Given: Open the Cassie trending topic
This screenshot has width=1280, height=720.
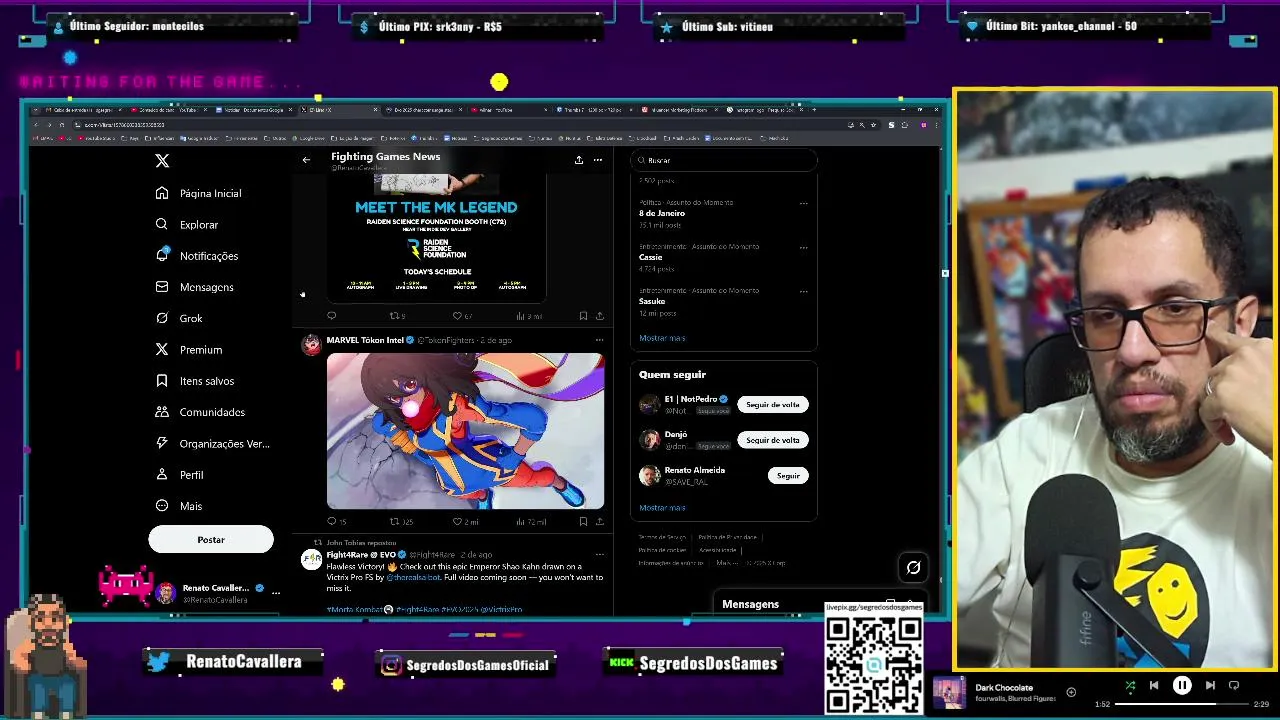Looking at the screenshot, I should coord(651,257).
